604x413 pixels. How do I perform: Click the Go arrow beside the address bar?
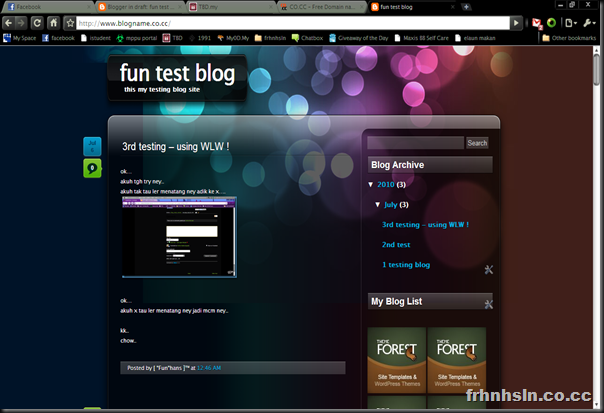516,23
